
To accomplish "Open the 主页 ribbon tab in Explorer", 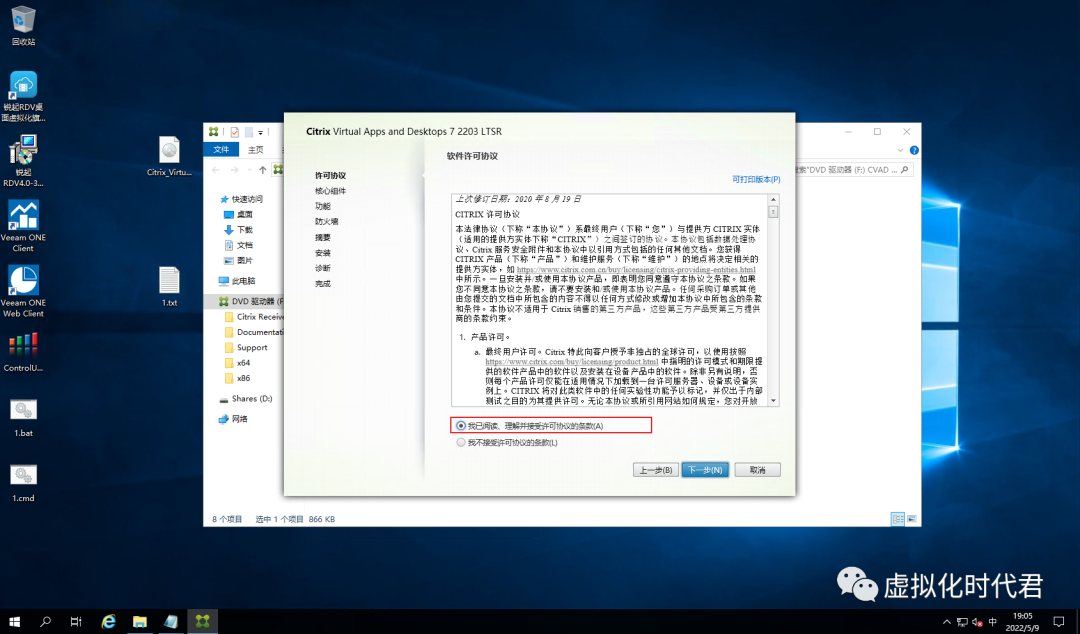I will (256, 150).
